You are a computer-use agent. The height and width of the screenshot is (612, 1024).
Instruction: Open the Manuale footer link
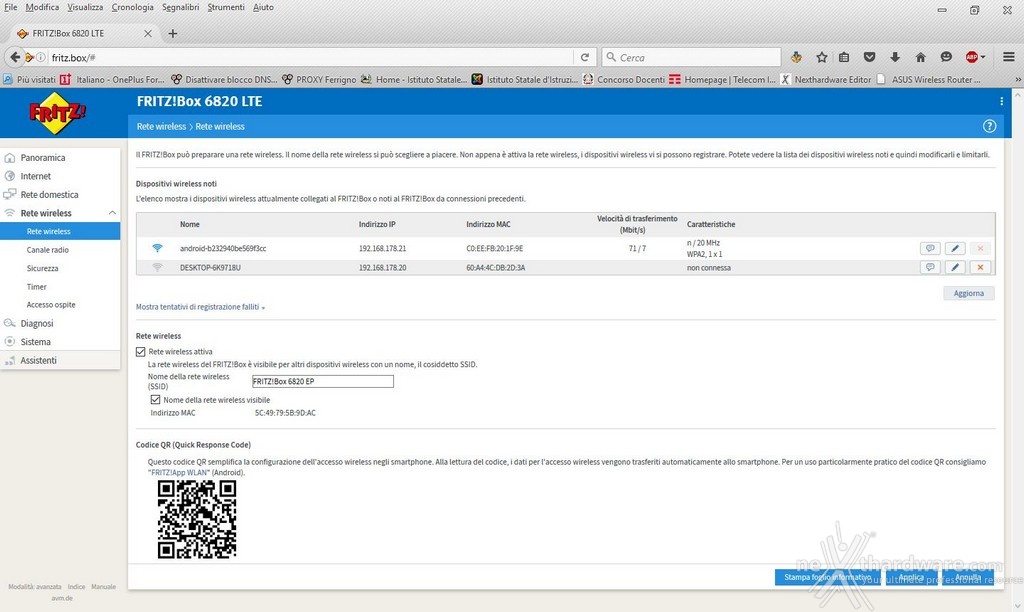[103, 587]
